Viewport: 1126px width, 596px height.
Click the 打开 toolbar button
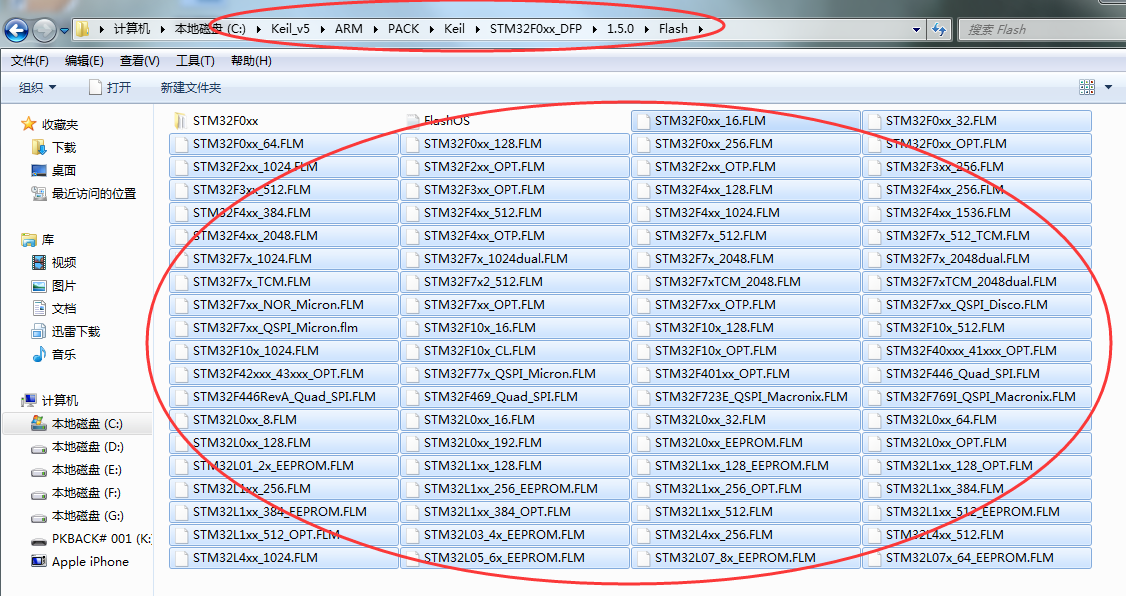coord(109,88)
